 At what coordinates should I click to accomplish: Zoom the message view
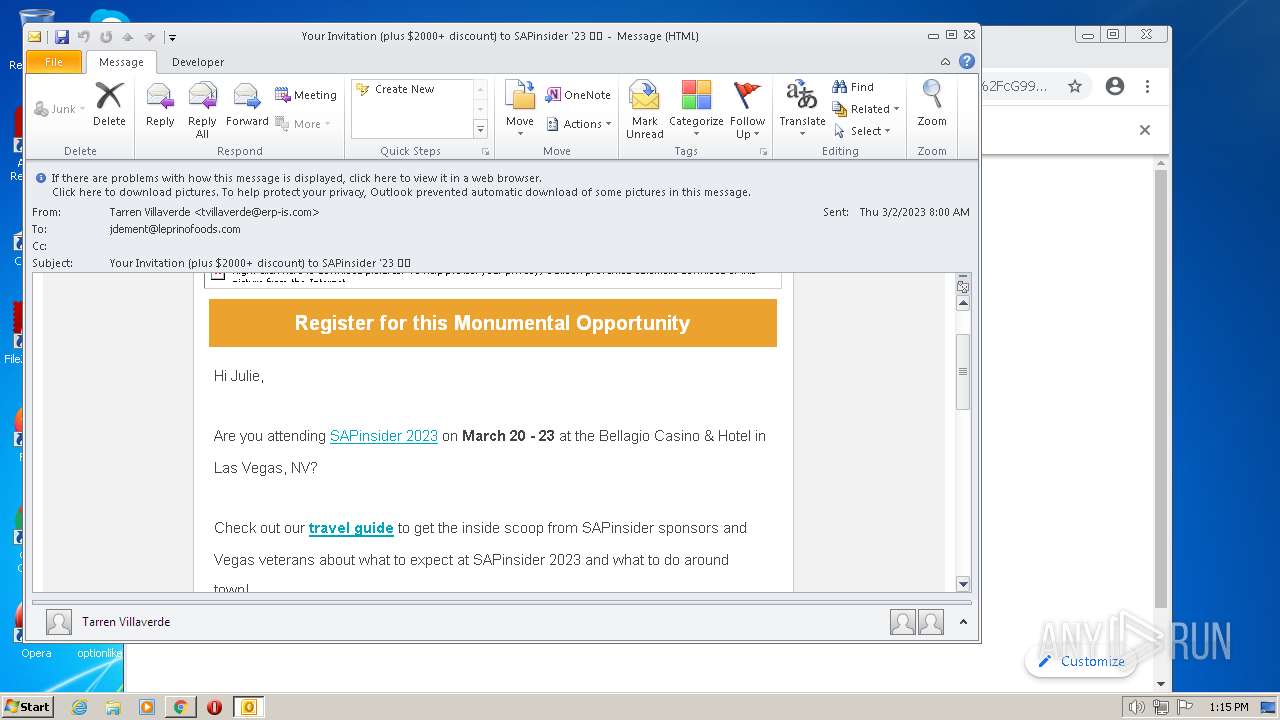click(x=932, y=104)
